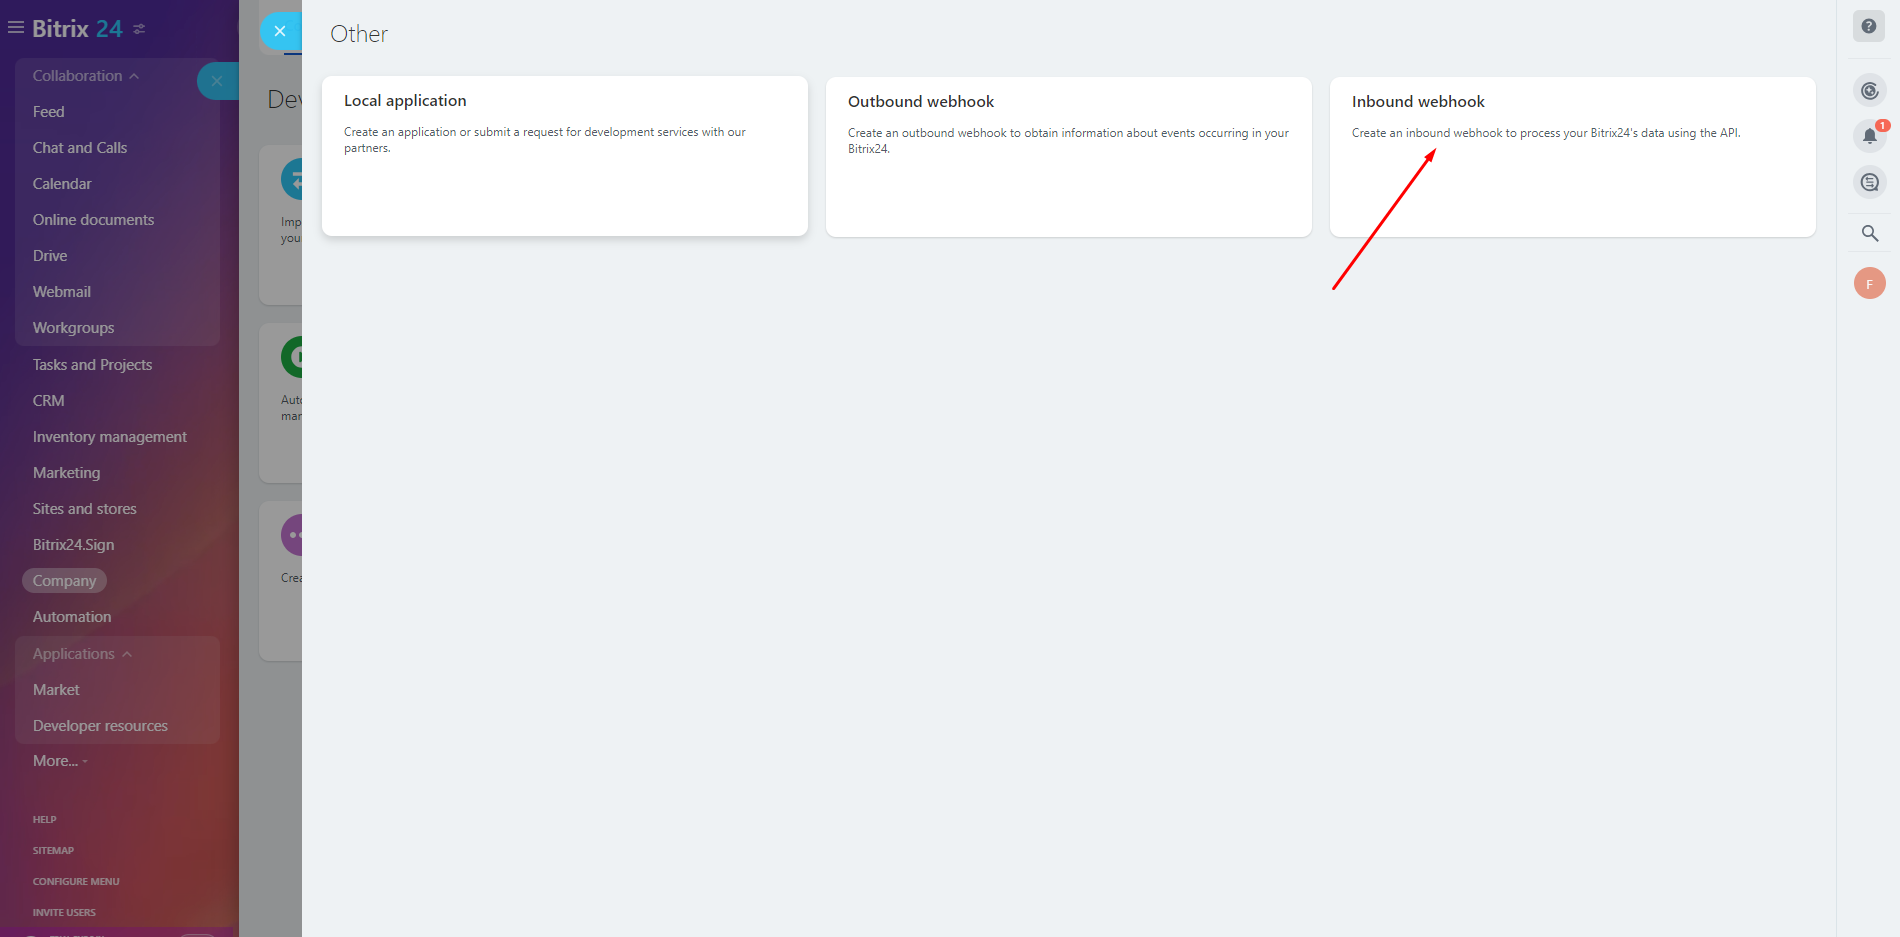Click the teal close button near Collaboration

(x=218, y=81)
